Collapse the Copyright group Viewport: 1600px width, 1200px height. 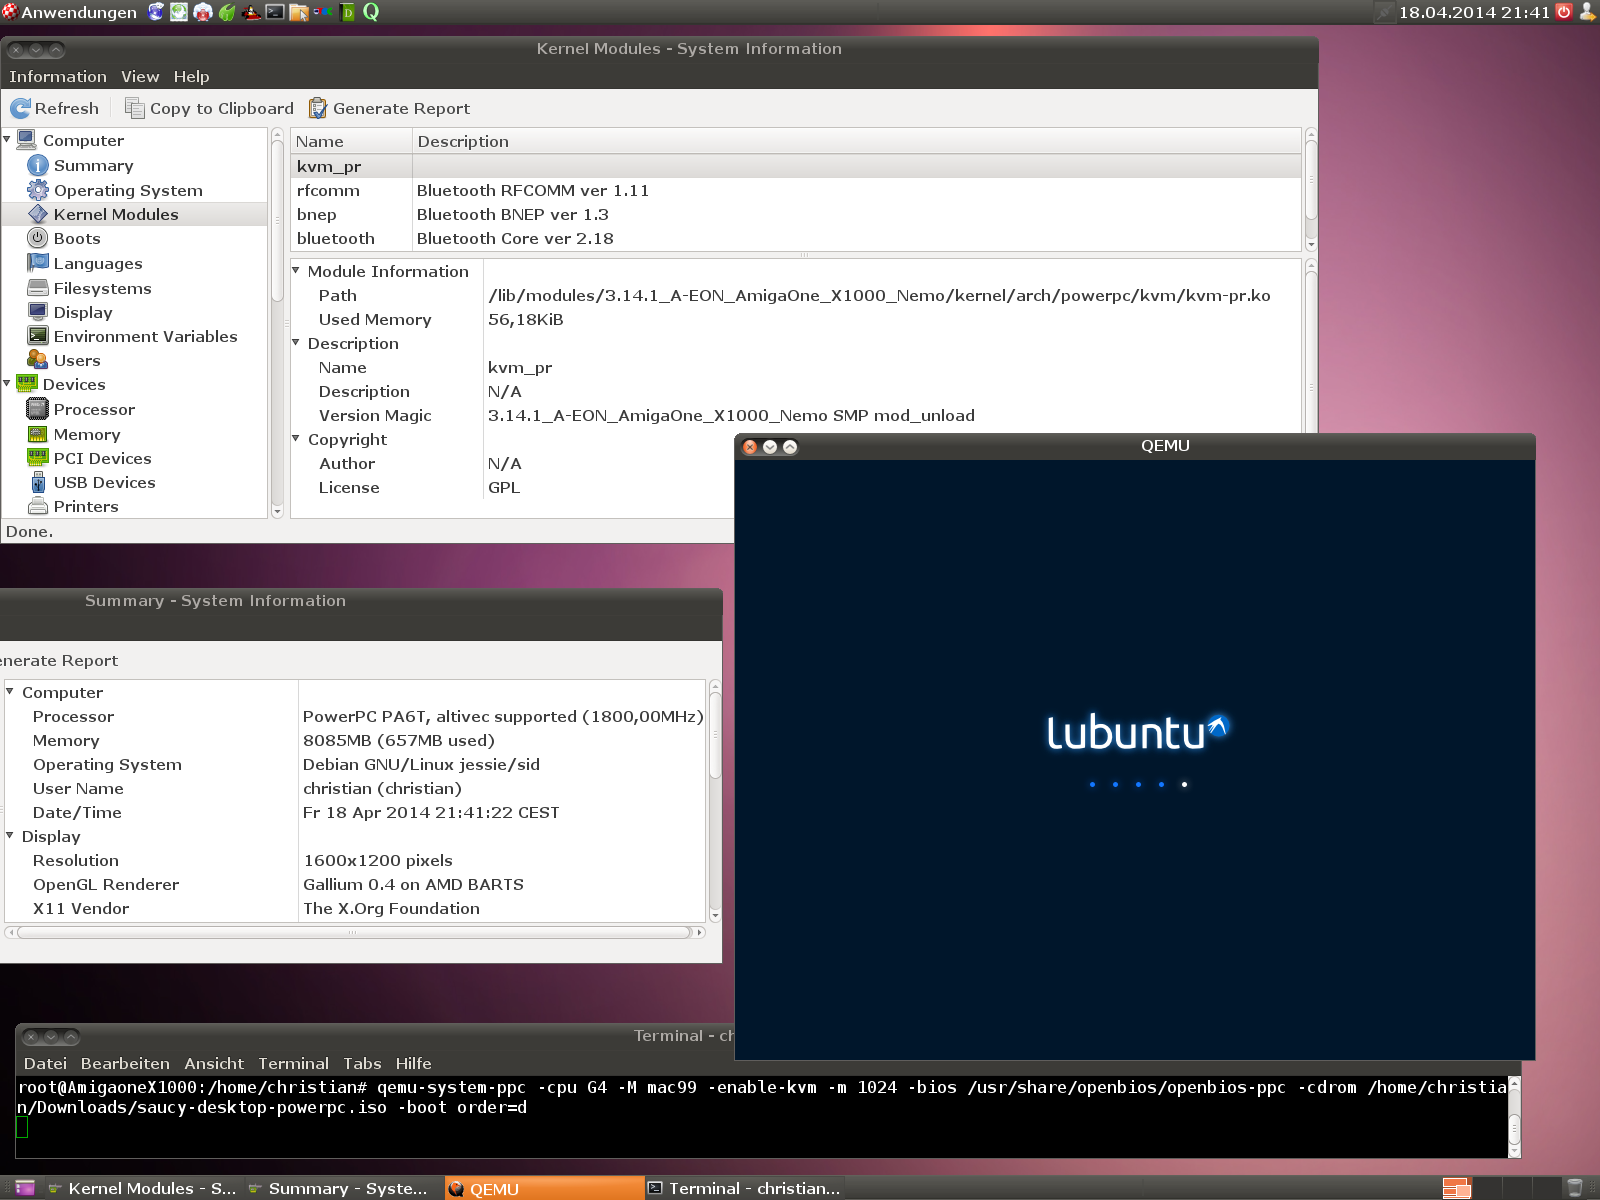296,439
